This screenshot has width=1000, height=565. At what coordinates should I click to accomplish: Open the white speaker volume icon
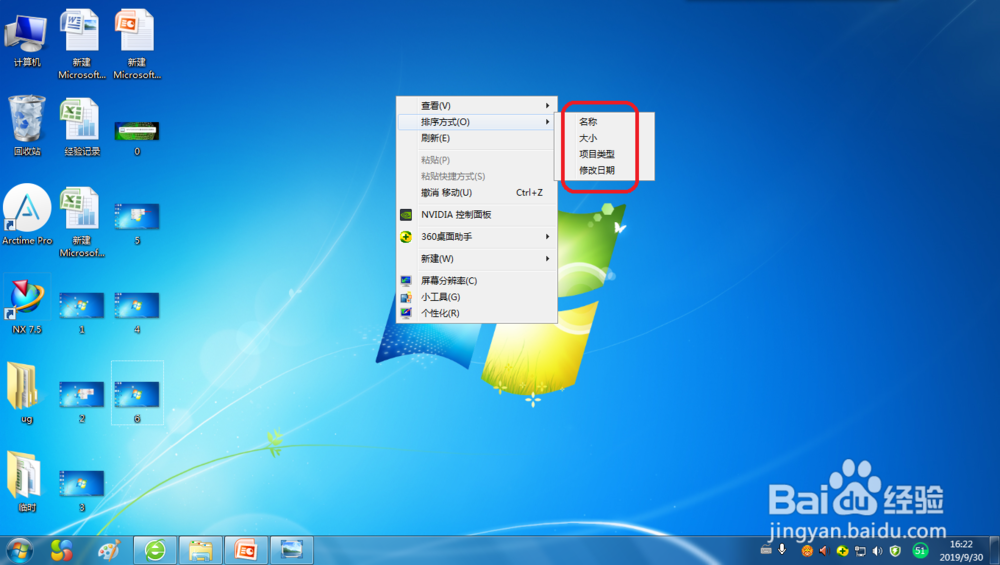click(878, 551)
